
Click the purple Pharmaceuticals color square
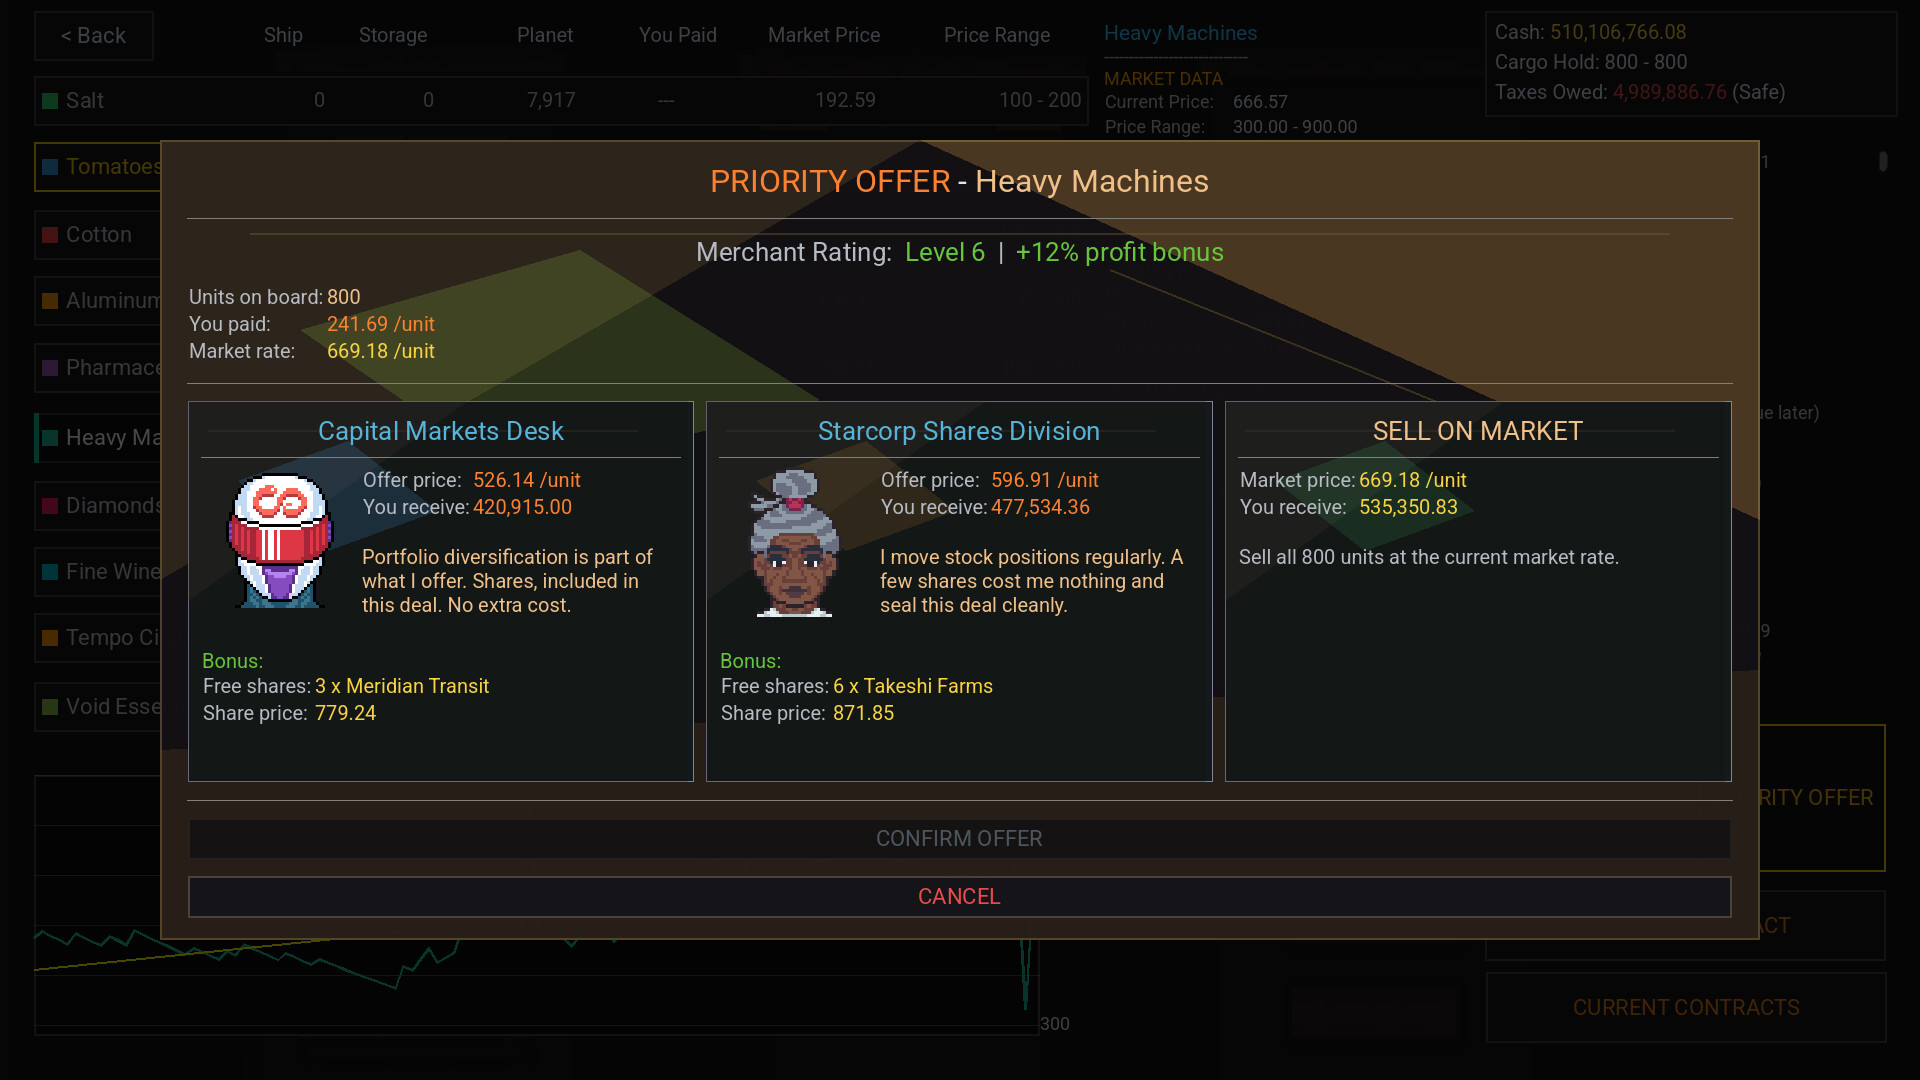(x=50, y=368)
